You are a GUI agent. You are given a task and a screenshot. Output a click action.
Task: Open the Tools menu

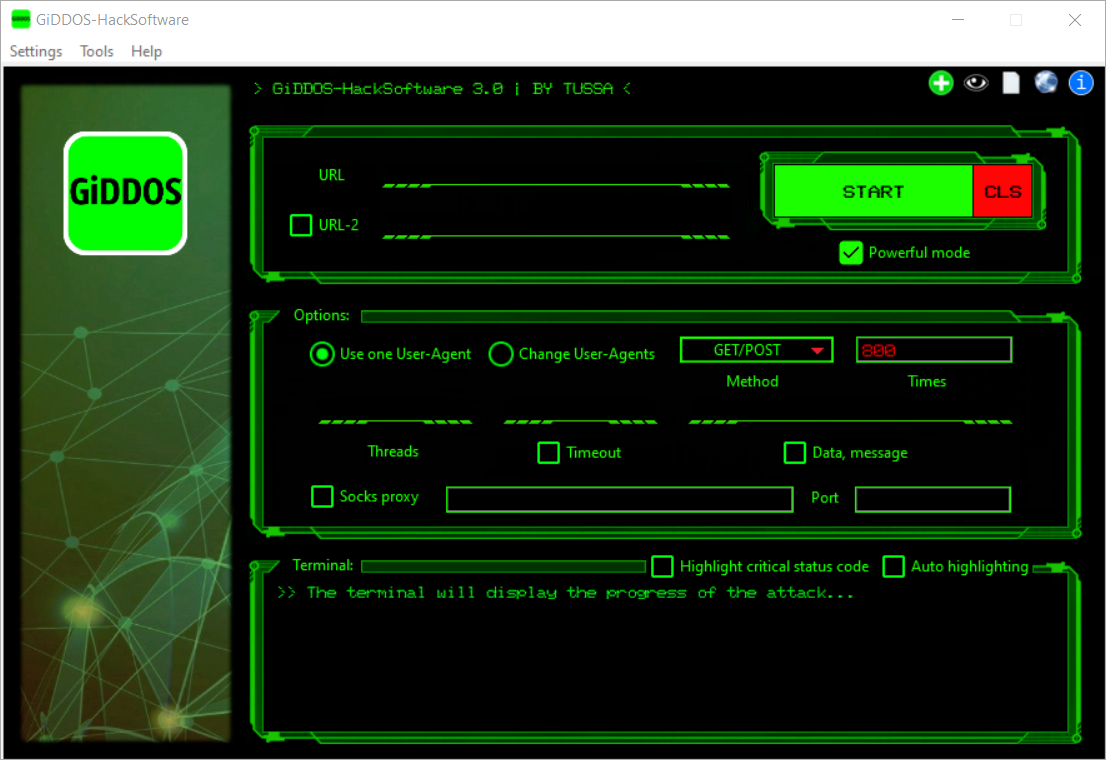97,52
